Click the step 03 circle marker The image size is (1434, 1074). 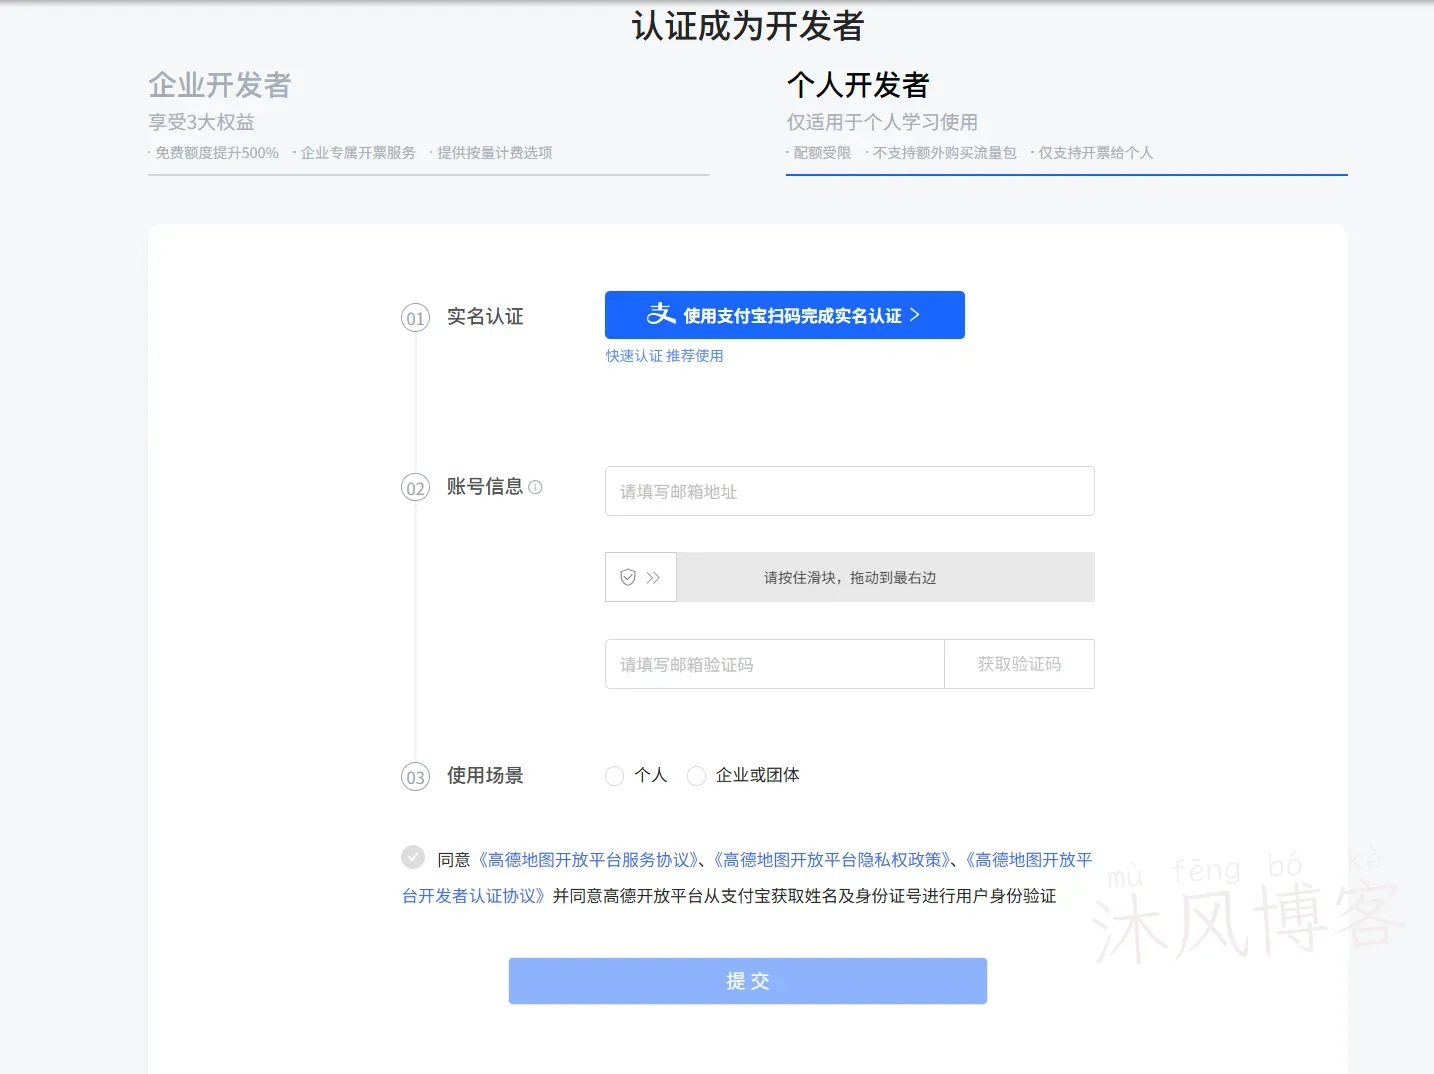[x=415, y=776]
